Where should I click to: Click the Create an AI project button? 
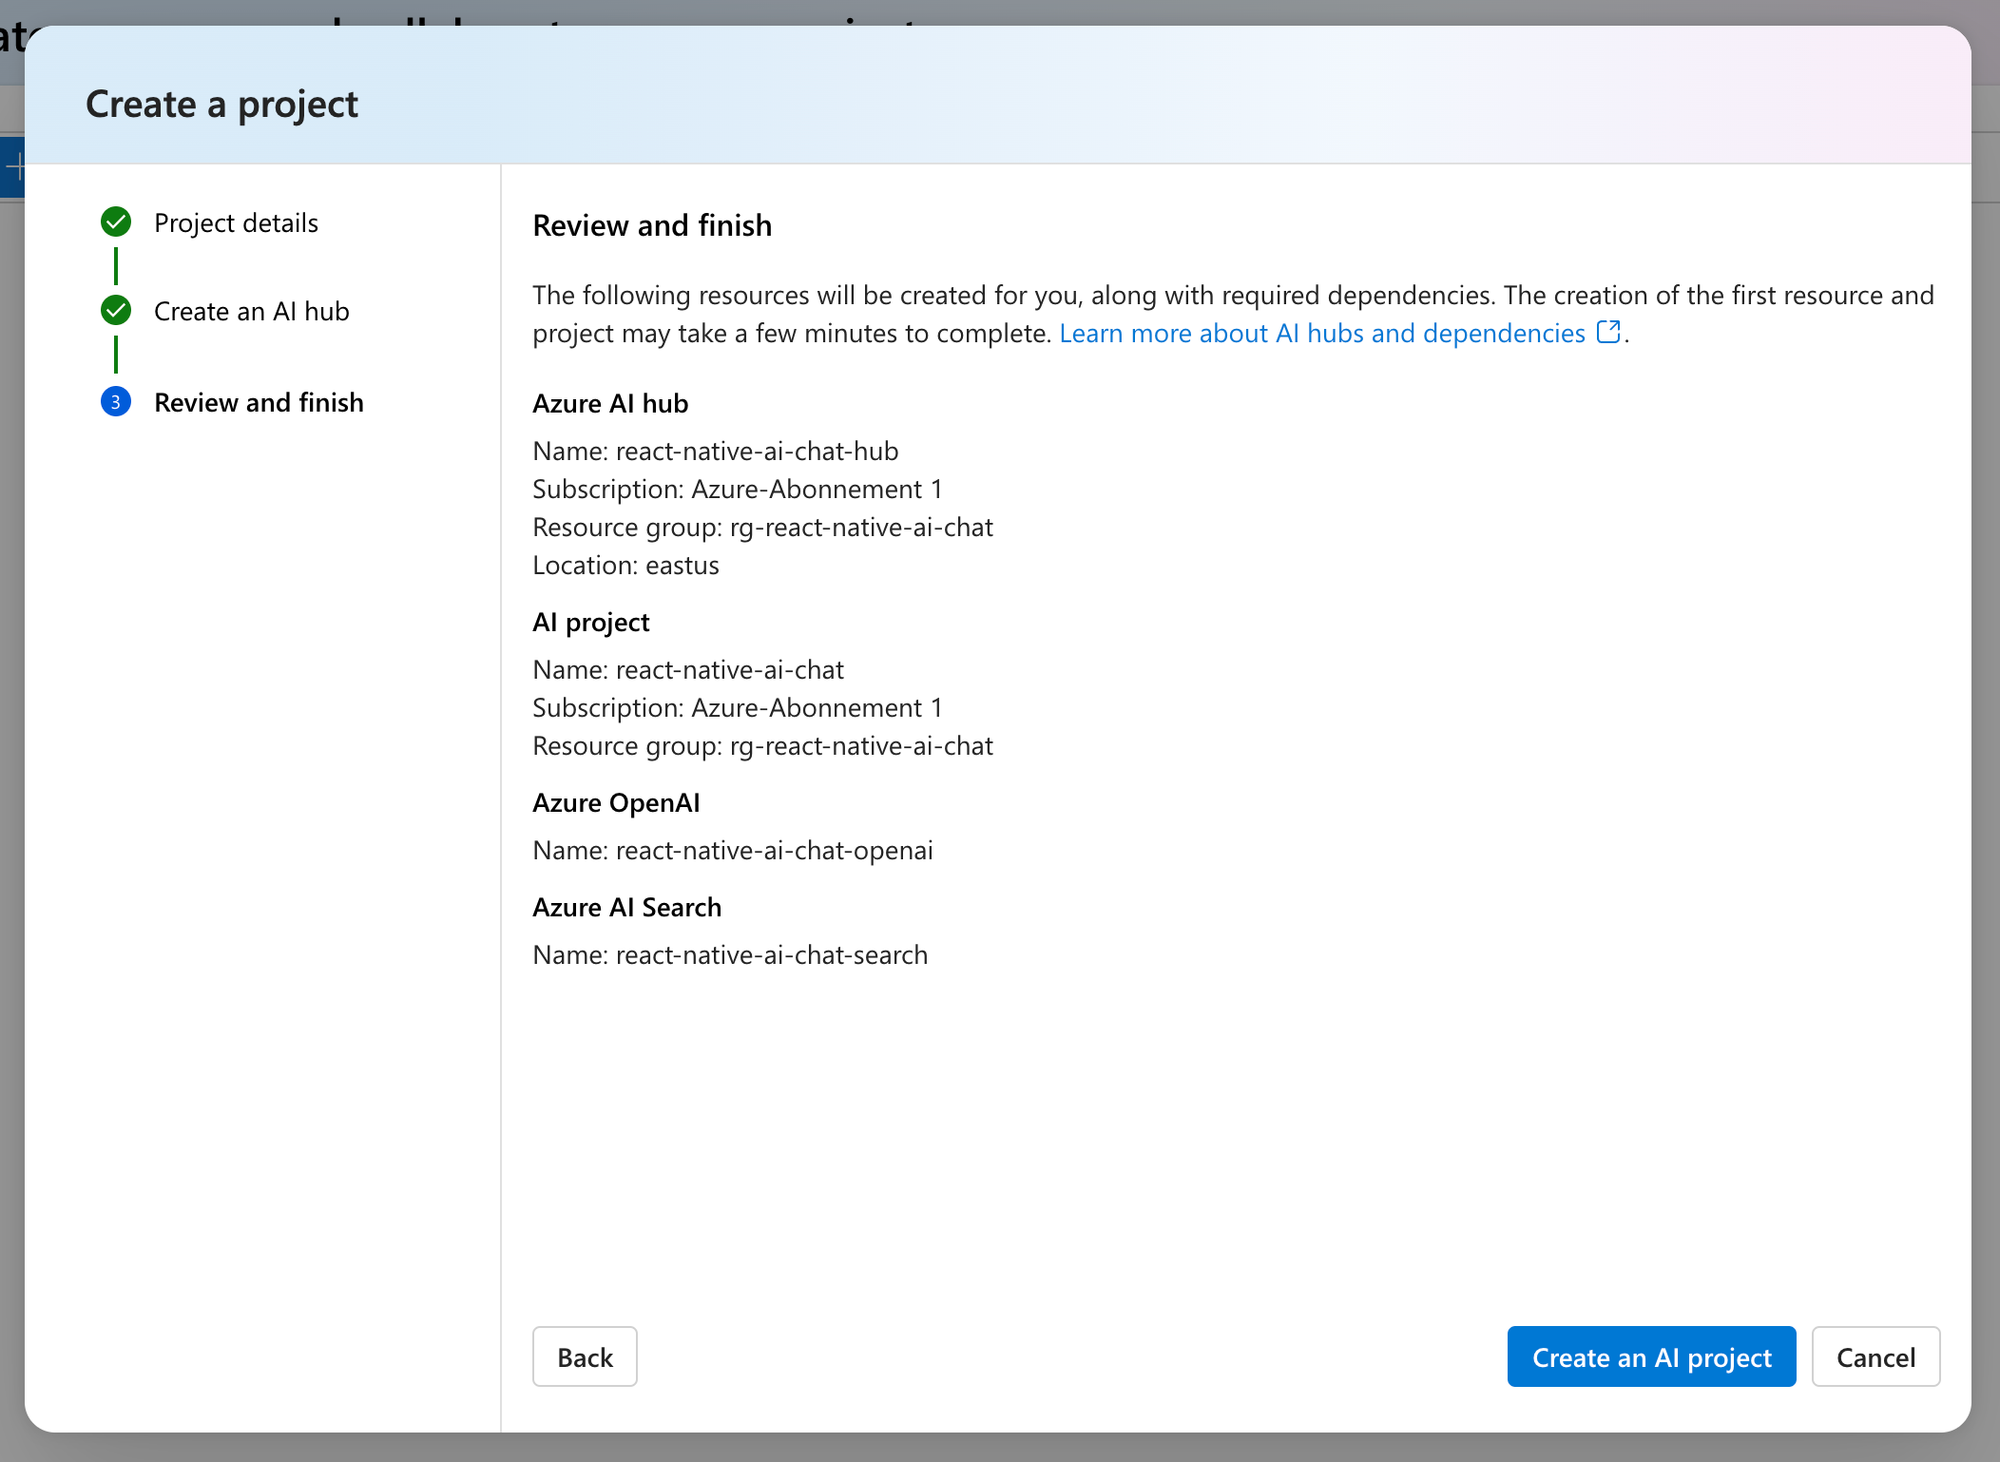(x=1651, y=1356)
